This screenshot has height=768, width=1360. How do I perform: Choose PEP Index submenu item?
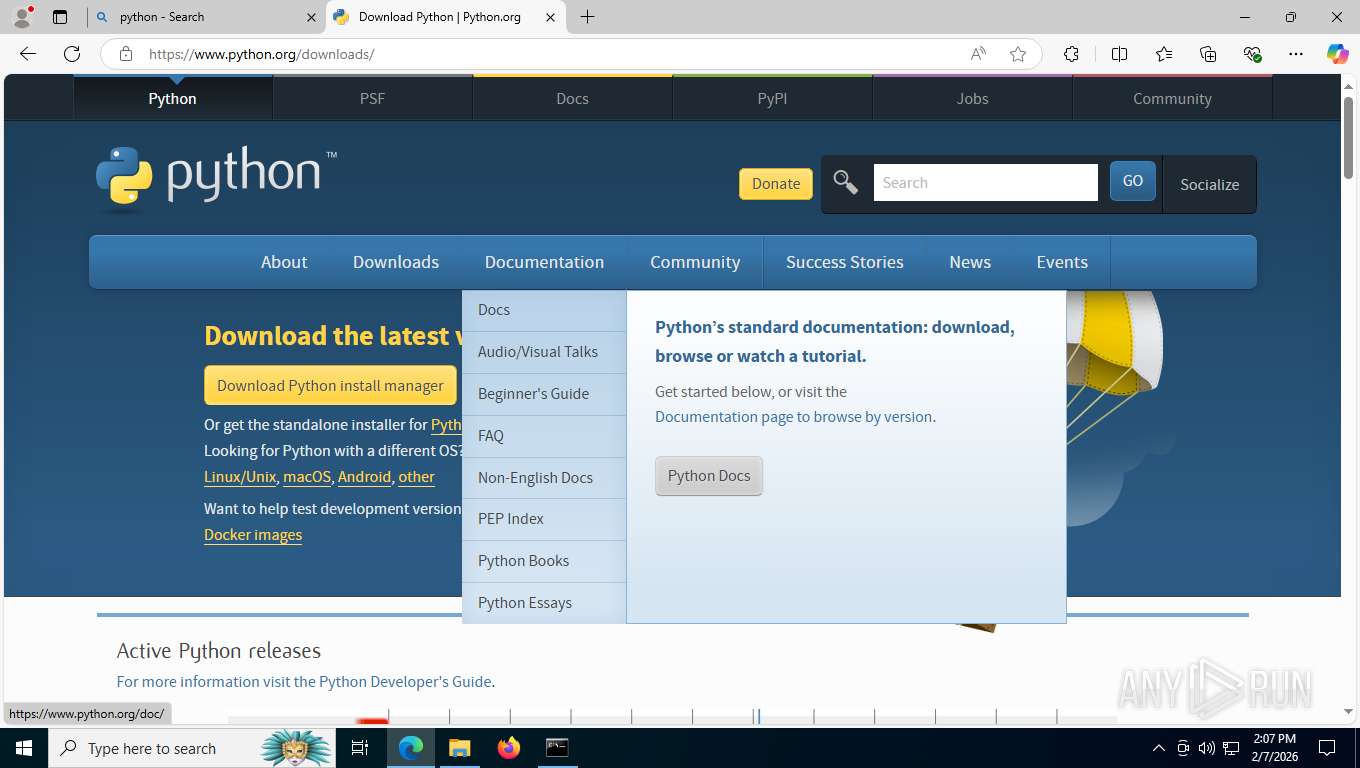pyautogui.click(x=544, y=519)
